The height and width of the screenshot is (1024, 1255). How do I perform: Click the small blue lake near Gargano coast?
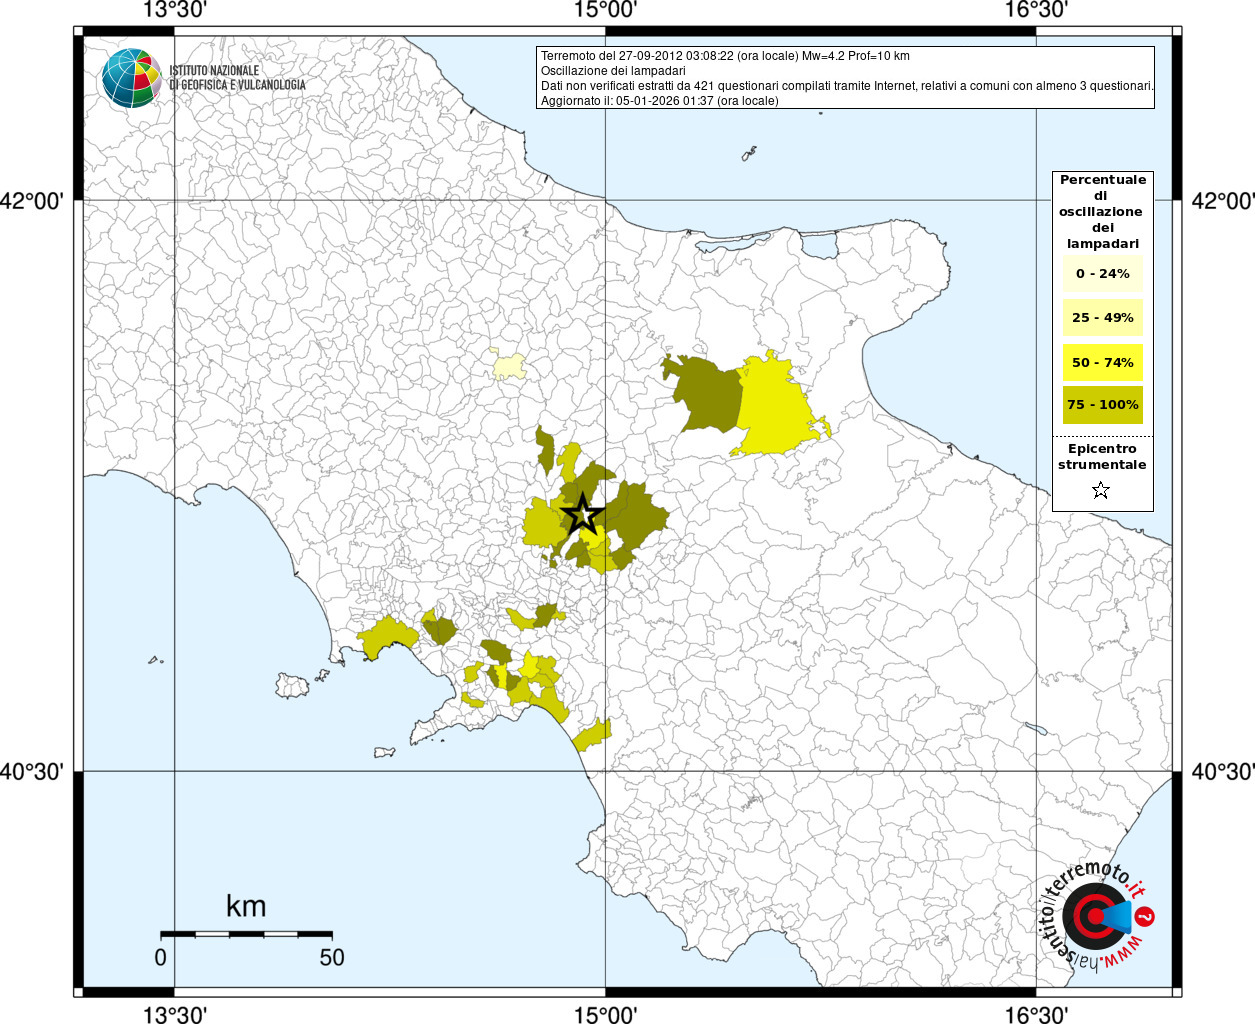tap(822, 244)
